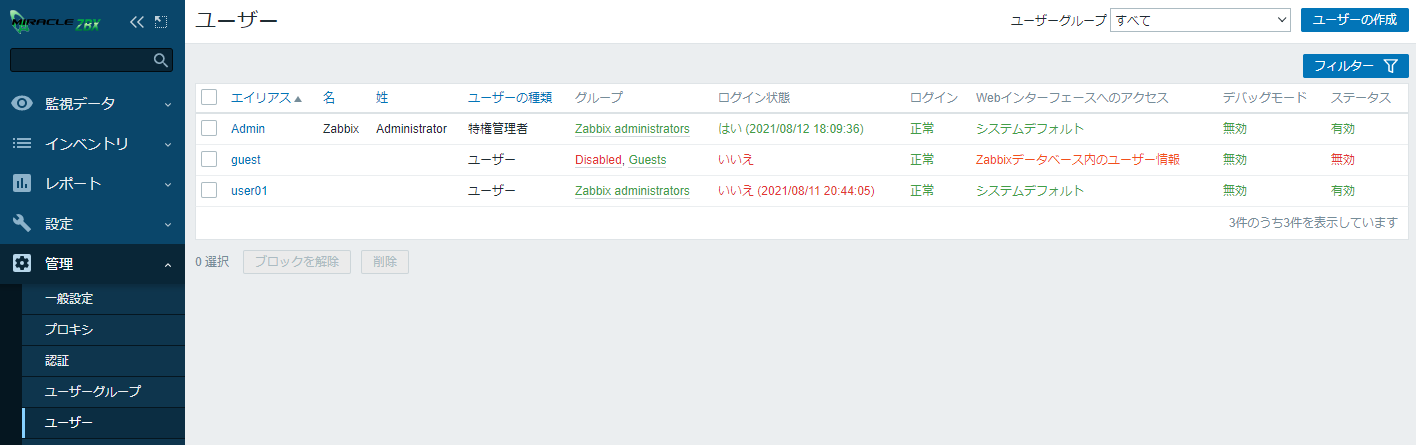Click the wrench icon for 設定

click(x=22, y=223)
